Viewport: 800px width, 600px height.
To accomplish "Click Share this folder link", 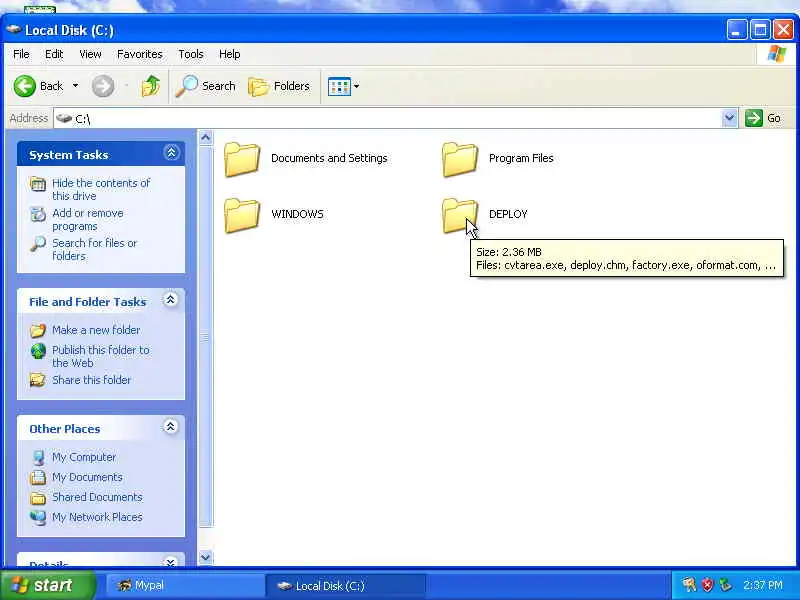I will coord(91,380).
